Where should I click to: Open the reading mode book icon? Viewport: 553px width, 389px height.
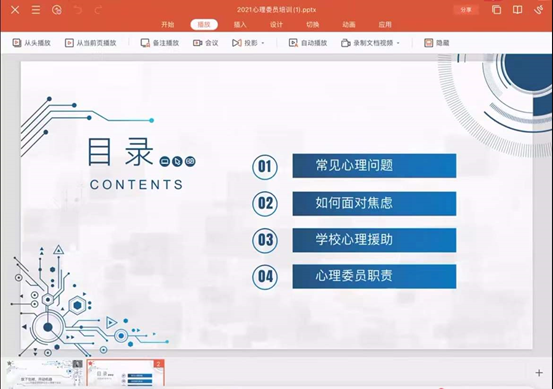[x=517, y=10]
